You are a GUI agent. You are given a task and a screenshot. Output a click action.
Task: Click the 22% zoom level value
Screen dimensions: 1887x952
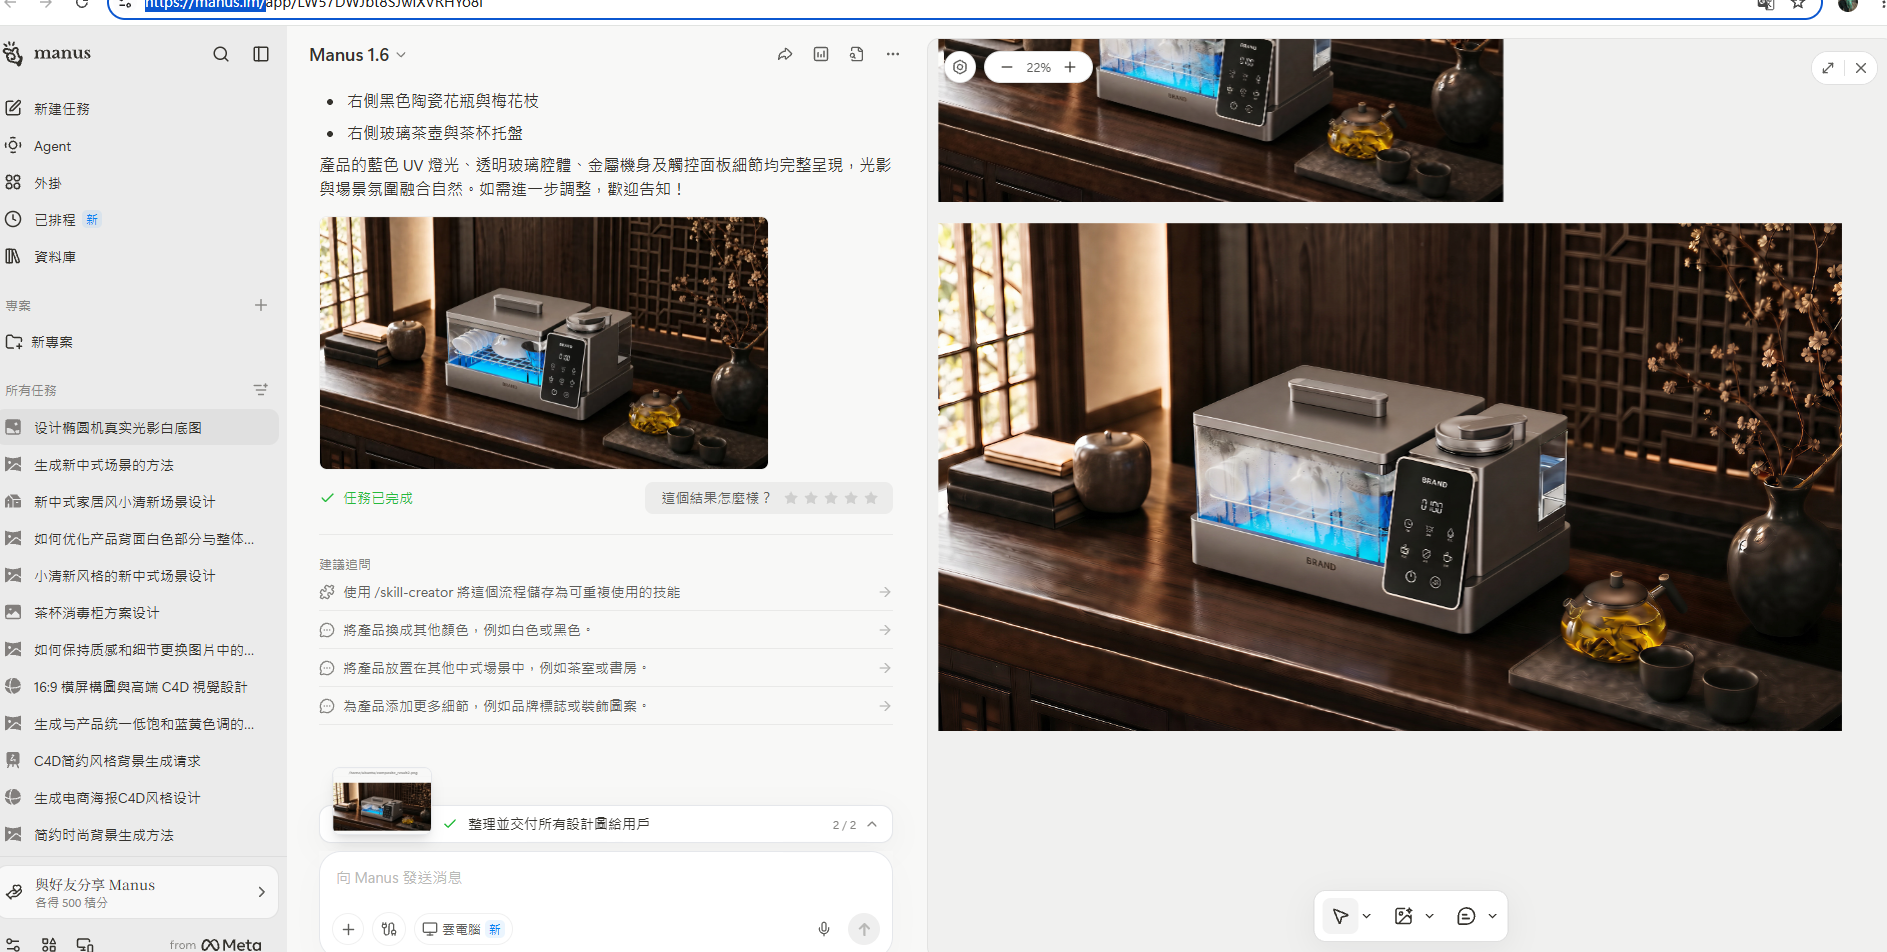tap(1039, 68)
